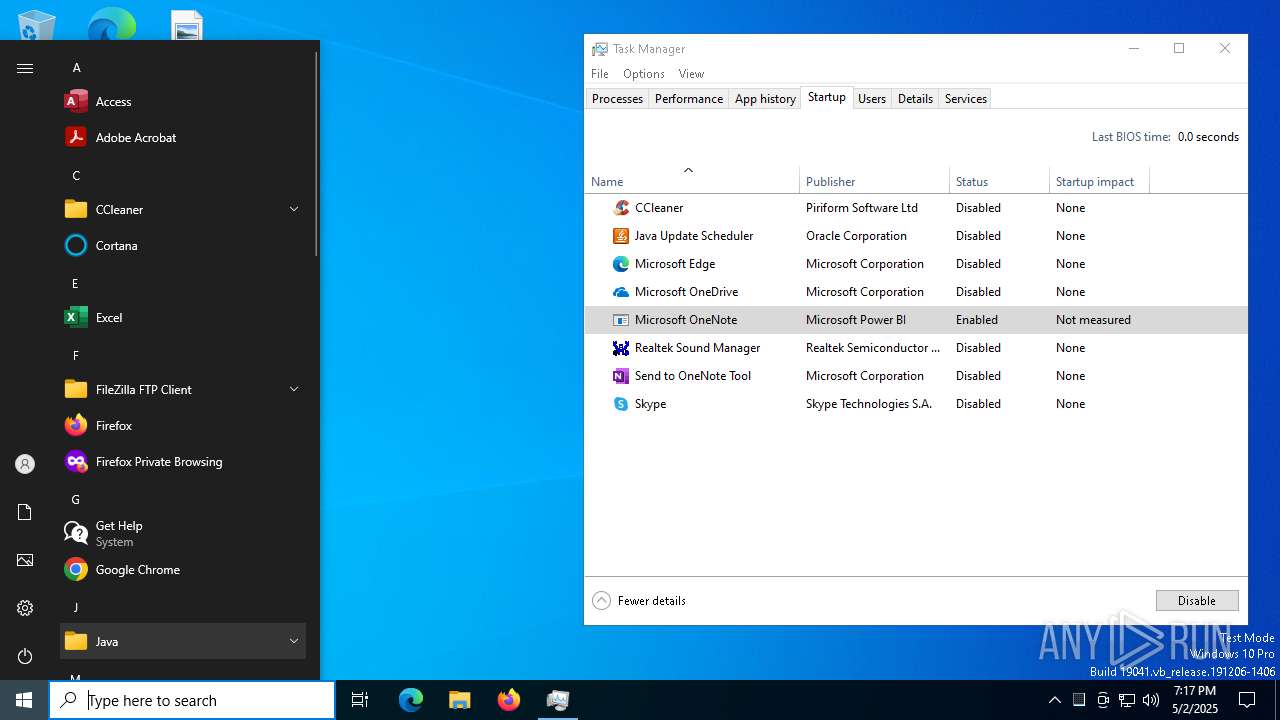The height and width of the screenshot is (720, 1280).
Task: Click the Send to OneNote Tool icon
Action: click(621, 376)
